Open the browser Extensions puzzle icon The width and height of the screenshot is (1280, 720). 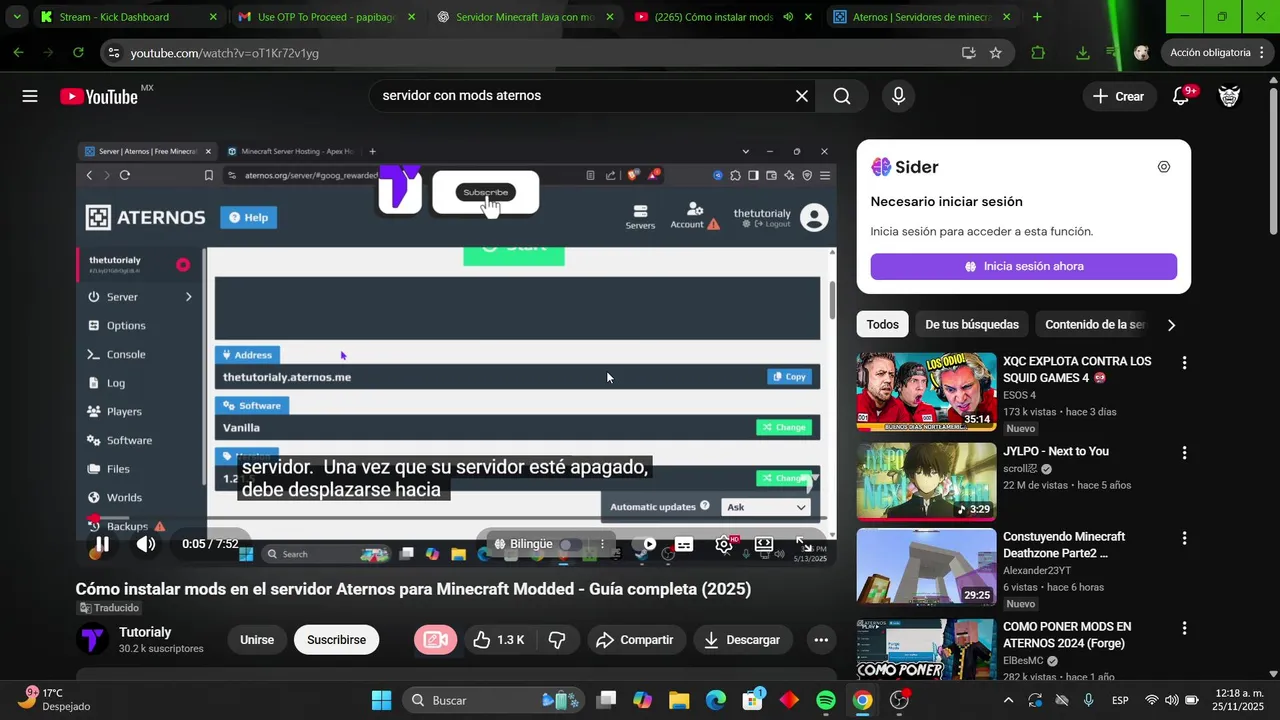pyautogui.click(x=1038, y=53)
